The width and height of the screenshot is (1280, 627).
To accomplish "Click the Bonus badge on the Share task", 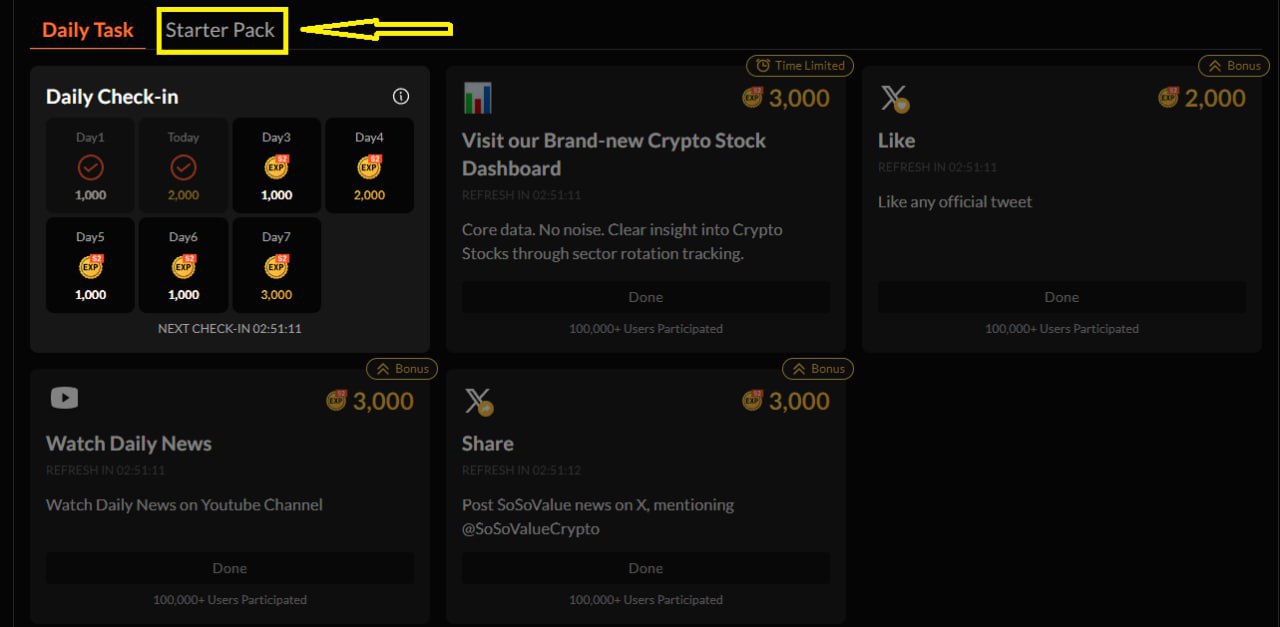I will click(x=819, y=369).
